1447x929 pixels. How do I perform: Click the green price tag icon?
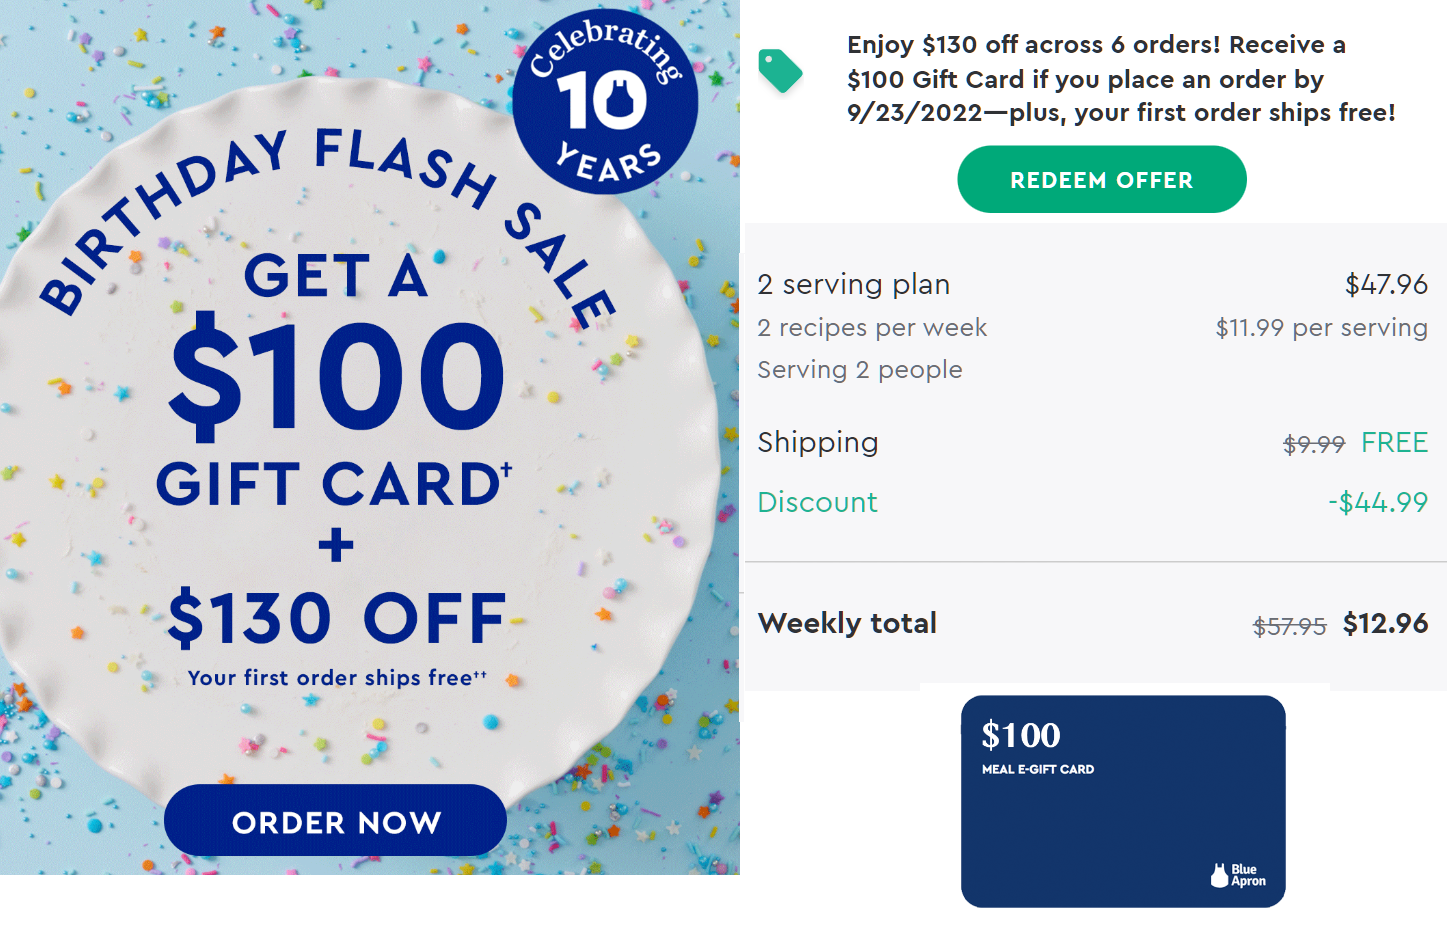[780, 71]
